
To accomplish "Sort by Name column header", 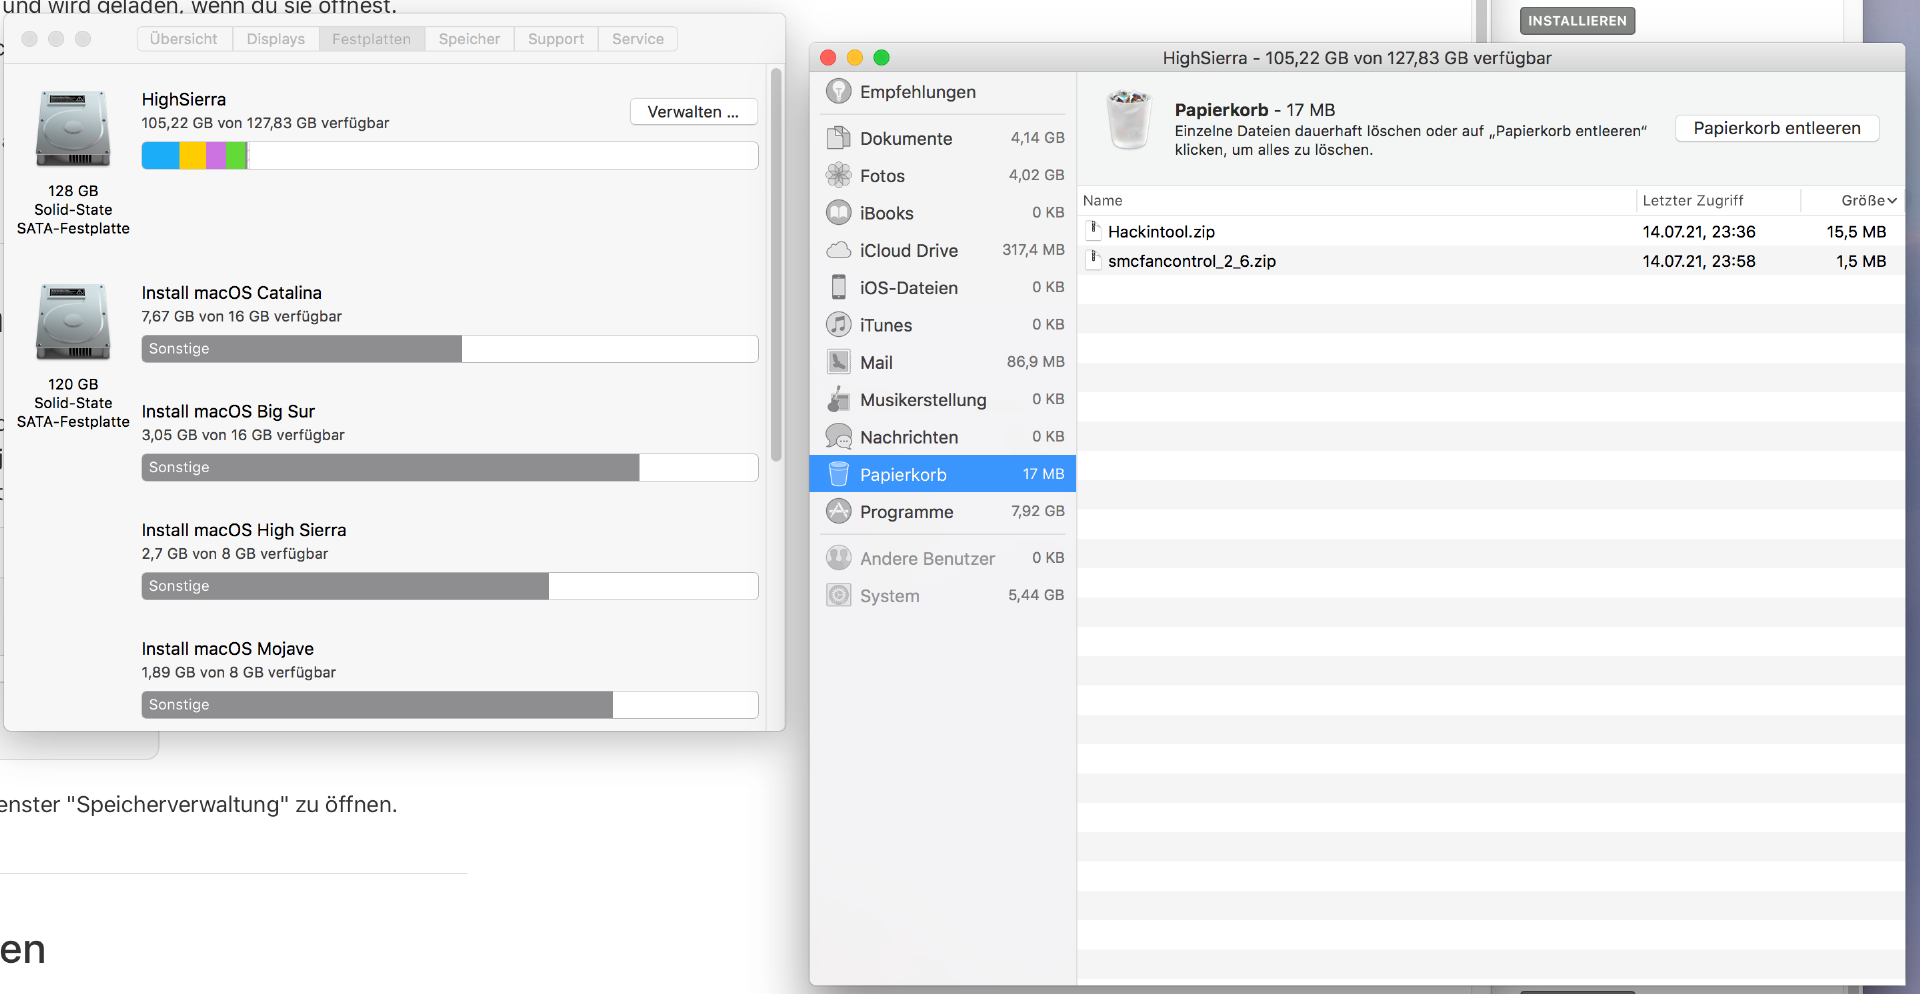I will point(1356,200).
